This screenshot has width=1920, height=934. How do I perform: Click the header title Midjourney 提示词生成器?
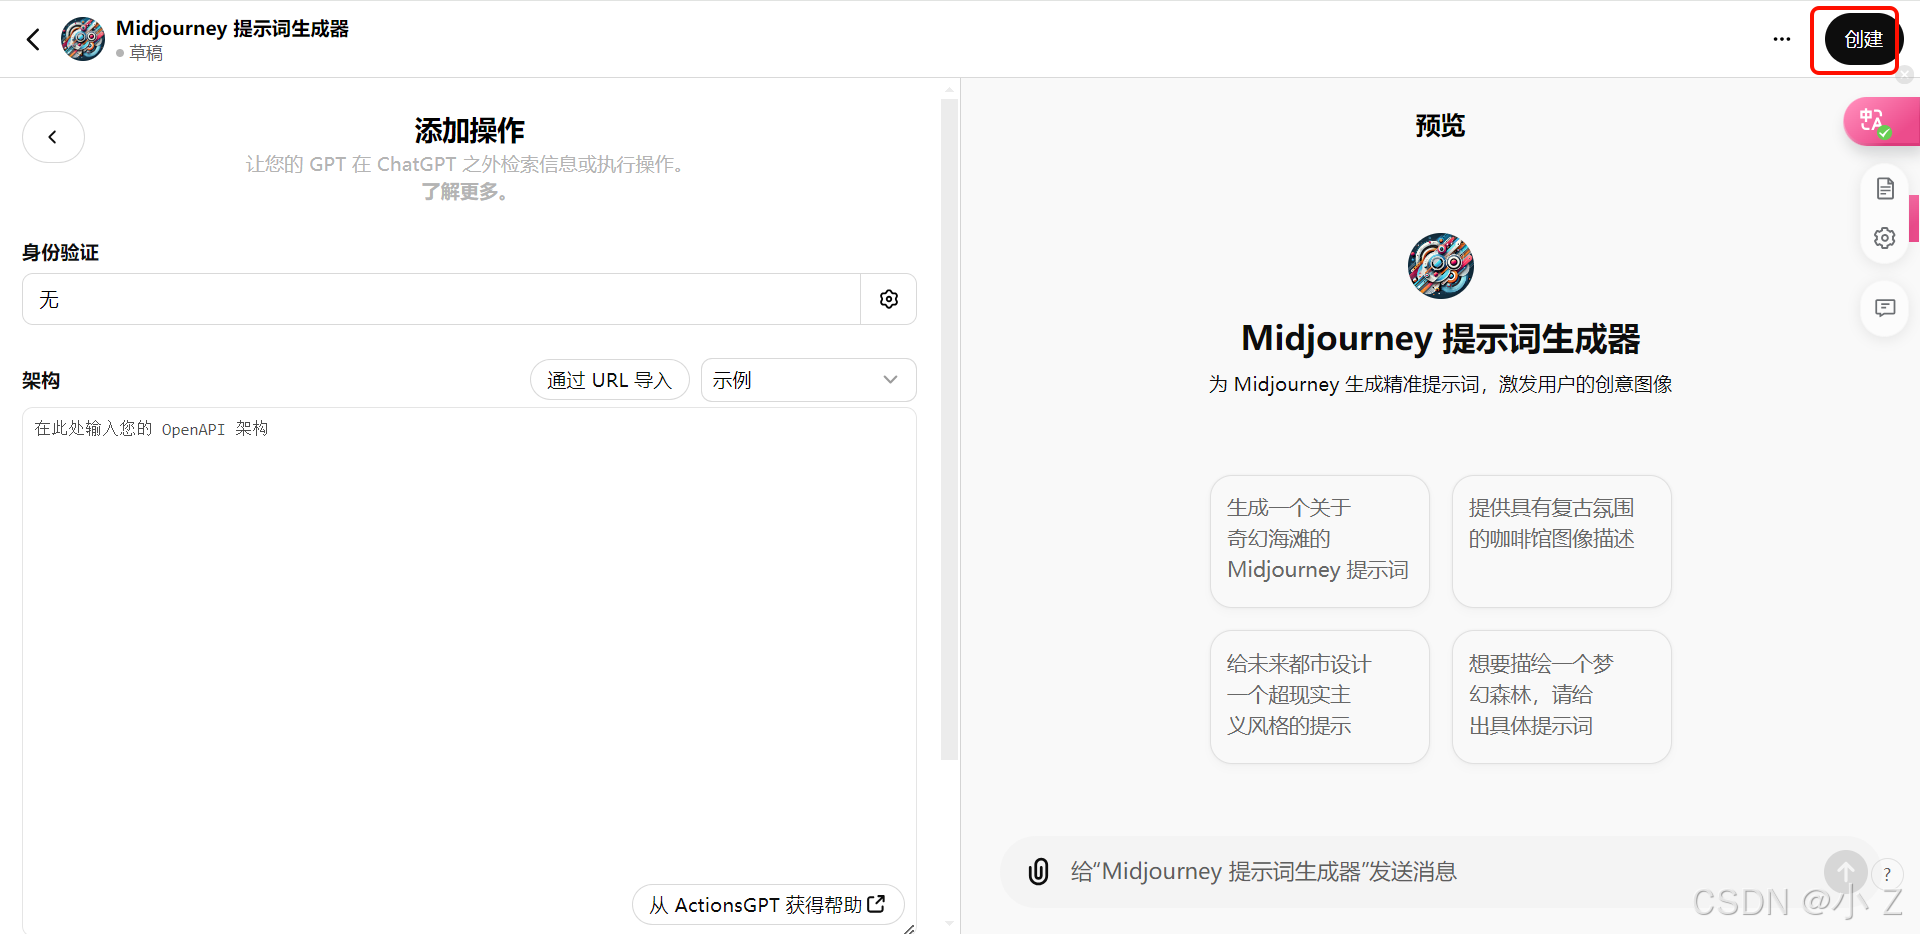tap(232, 28)
